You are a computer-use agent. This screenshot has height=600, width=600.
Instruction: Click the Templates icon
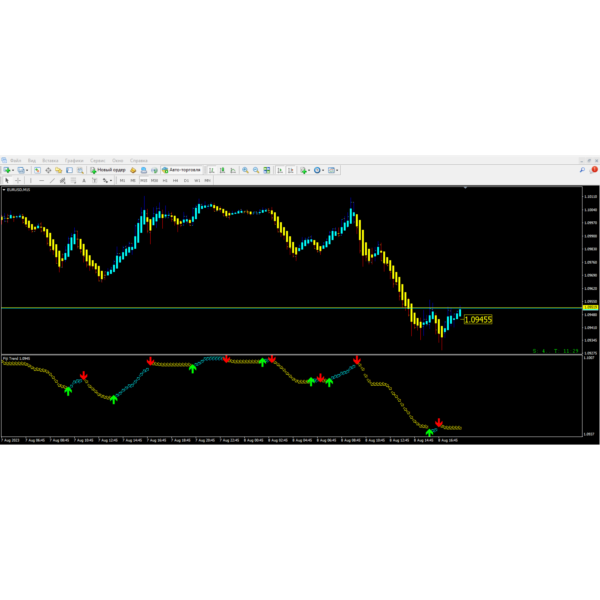pyautogui.click(x=331, y=170)
